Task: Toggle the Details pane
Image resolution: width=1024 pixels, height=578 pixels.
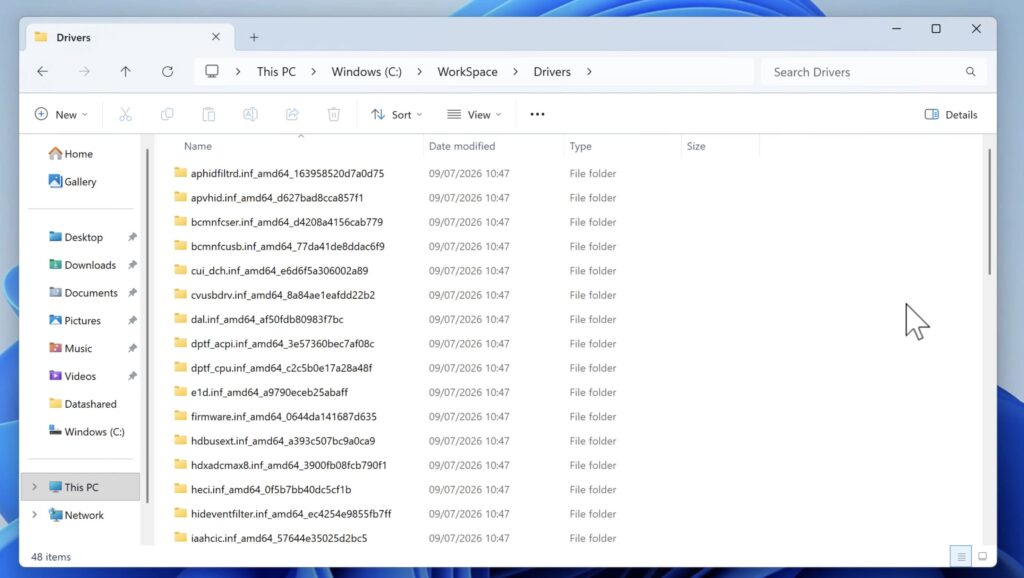Action: pos(951,114)
